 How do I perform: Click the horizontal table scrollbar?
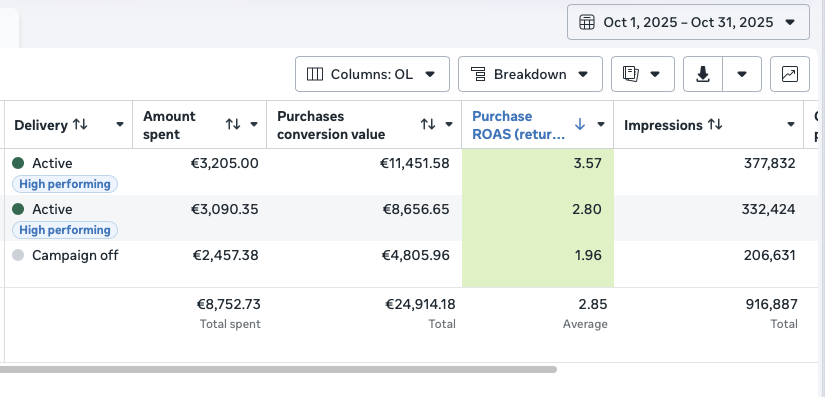click(x=278, y=370)
